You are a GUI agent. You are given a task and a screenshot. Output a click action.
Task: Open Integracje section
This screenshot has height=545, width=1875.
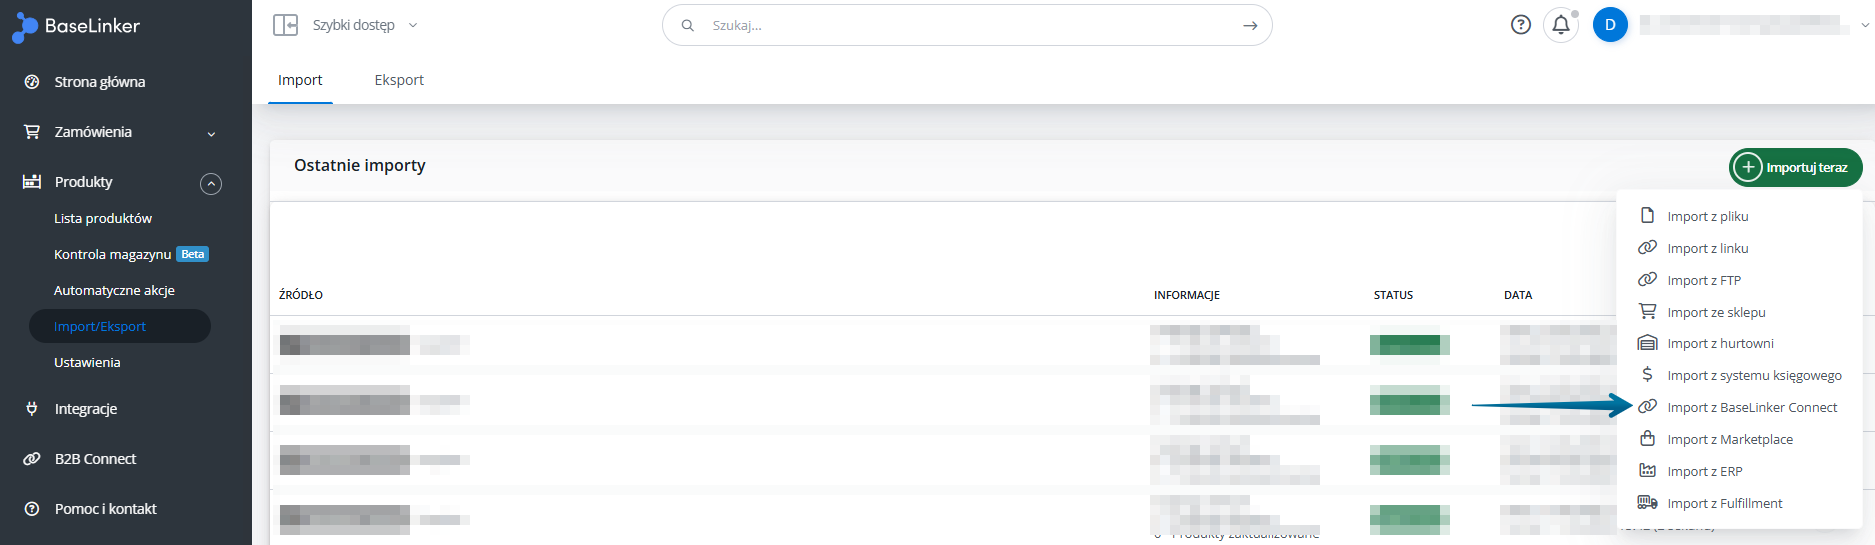86,409
